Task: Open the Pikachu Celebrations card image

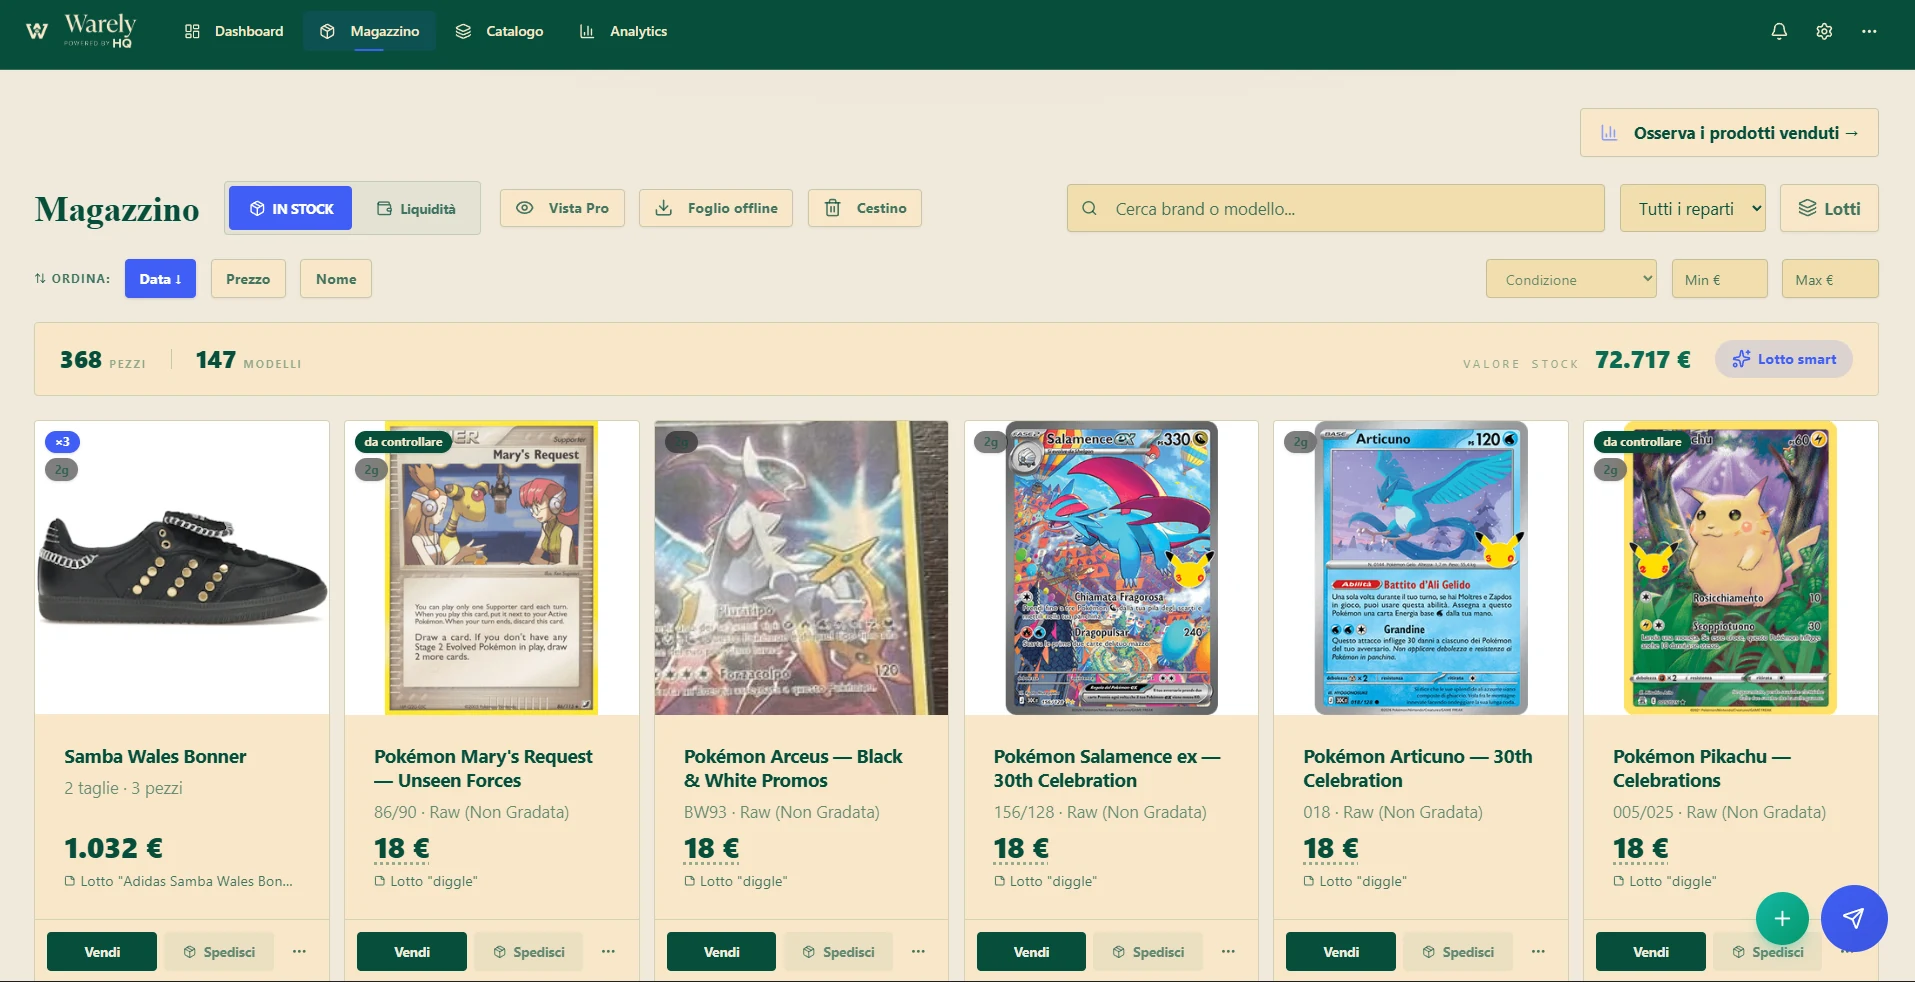Action: 1731,568
